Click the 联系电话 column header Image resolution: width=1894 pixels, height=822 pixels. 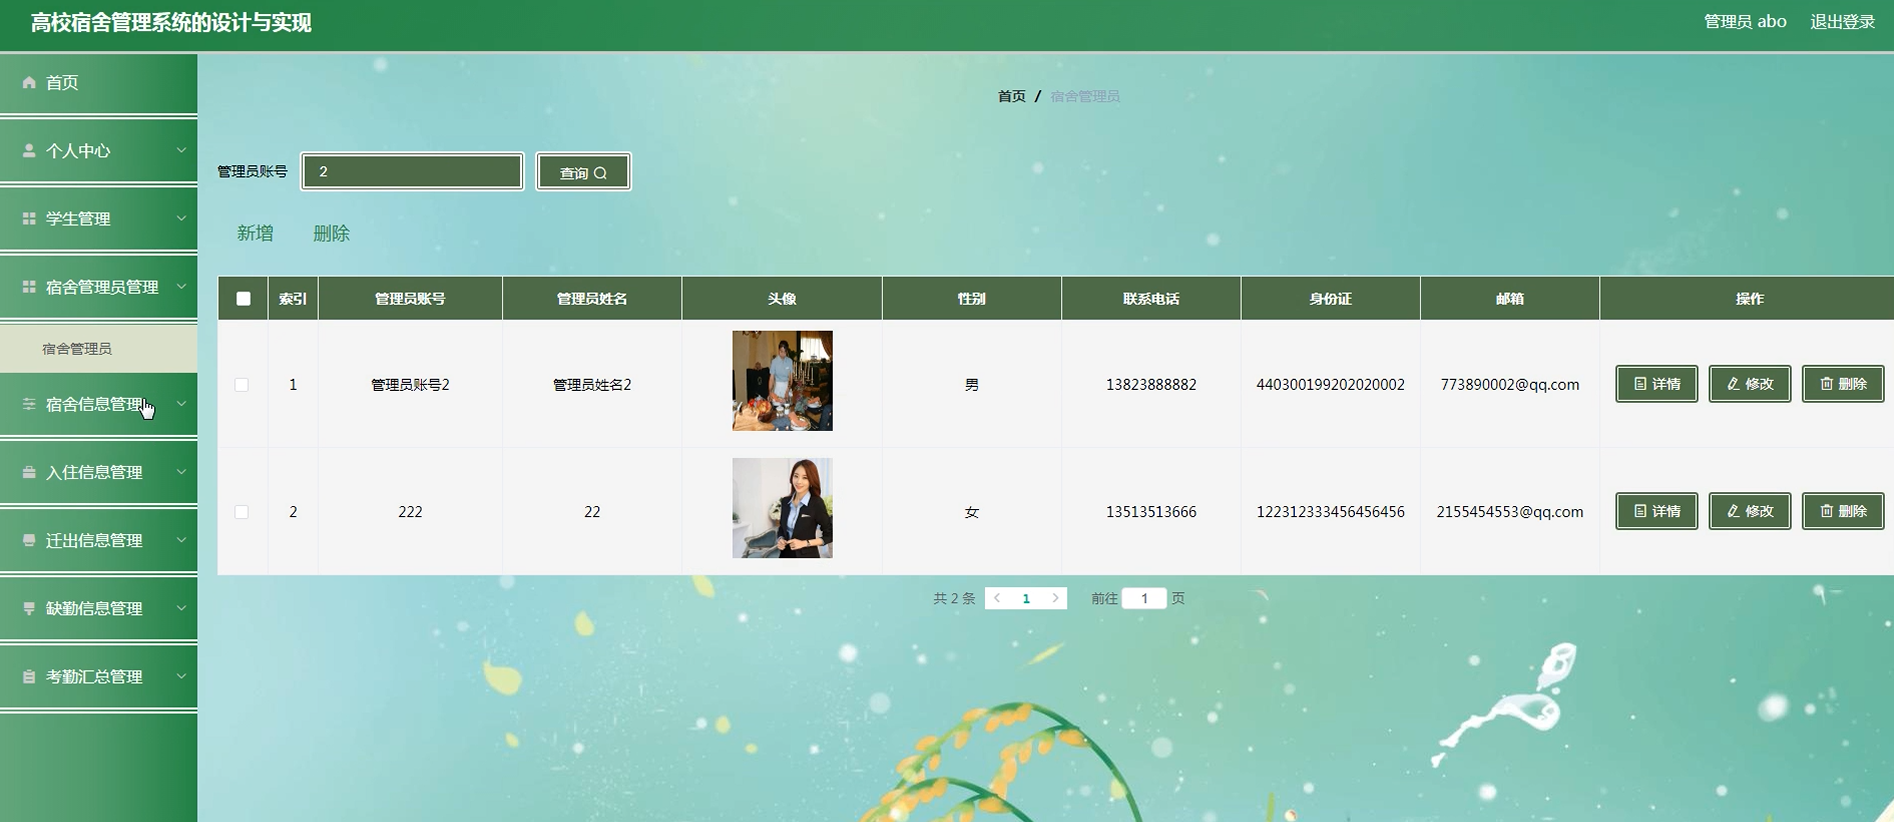tap(1151, 298)
